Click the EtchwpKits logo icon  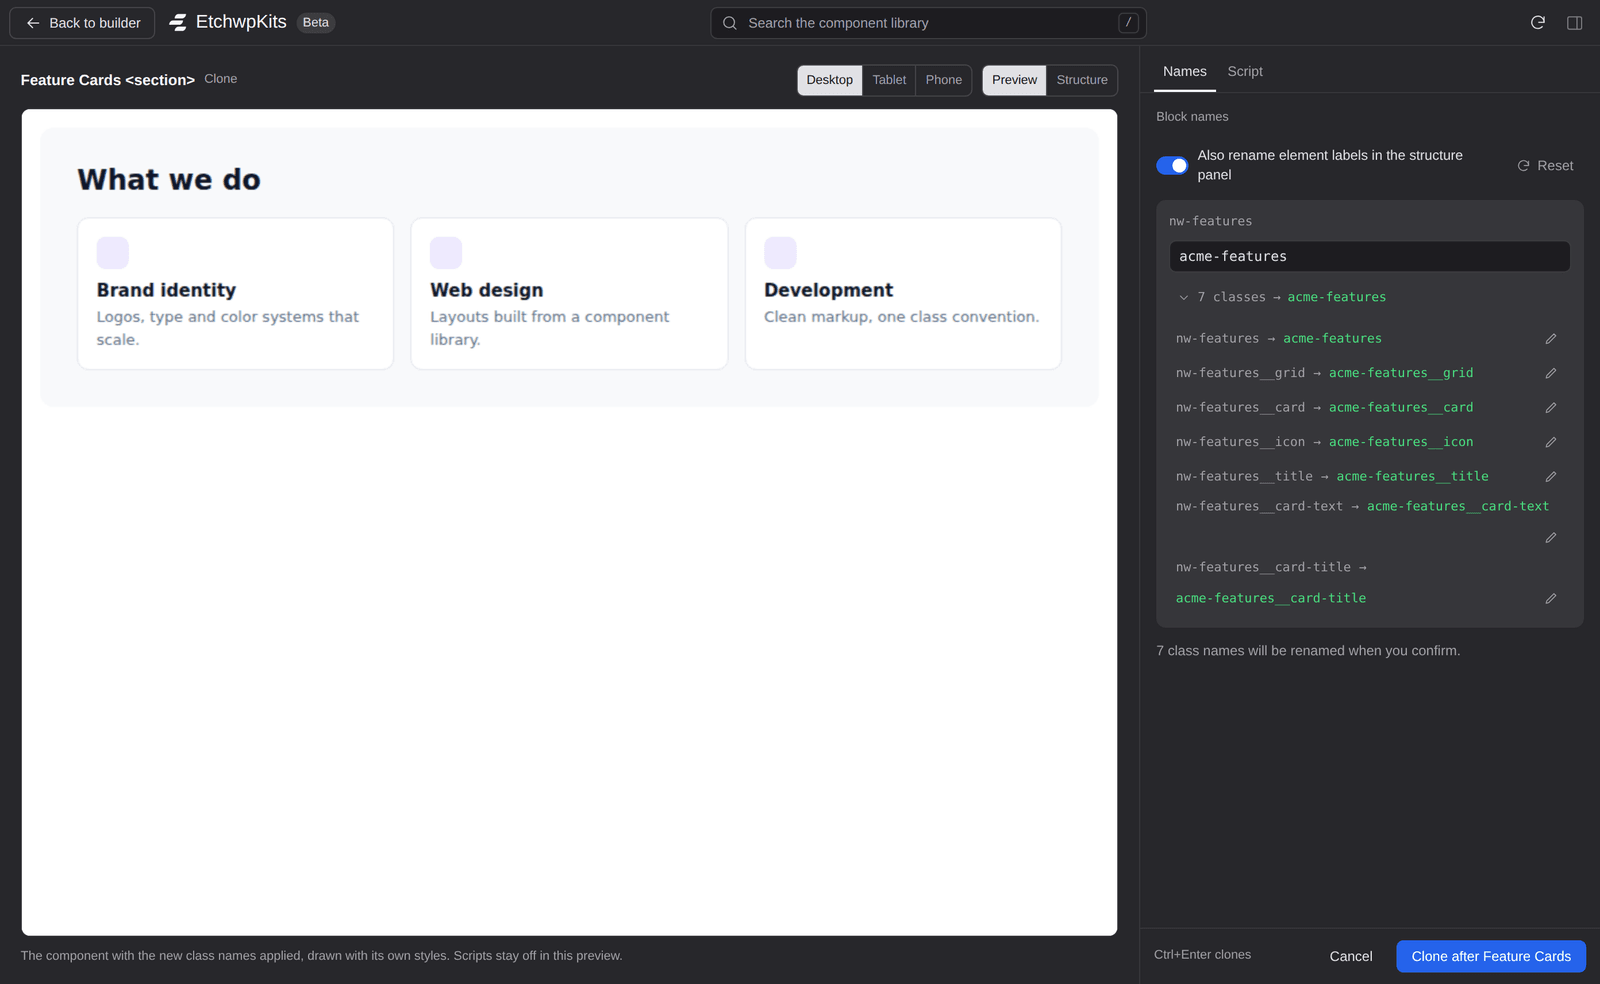click(178, 22)
